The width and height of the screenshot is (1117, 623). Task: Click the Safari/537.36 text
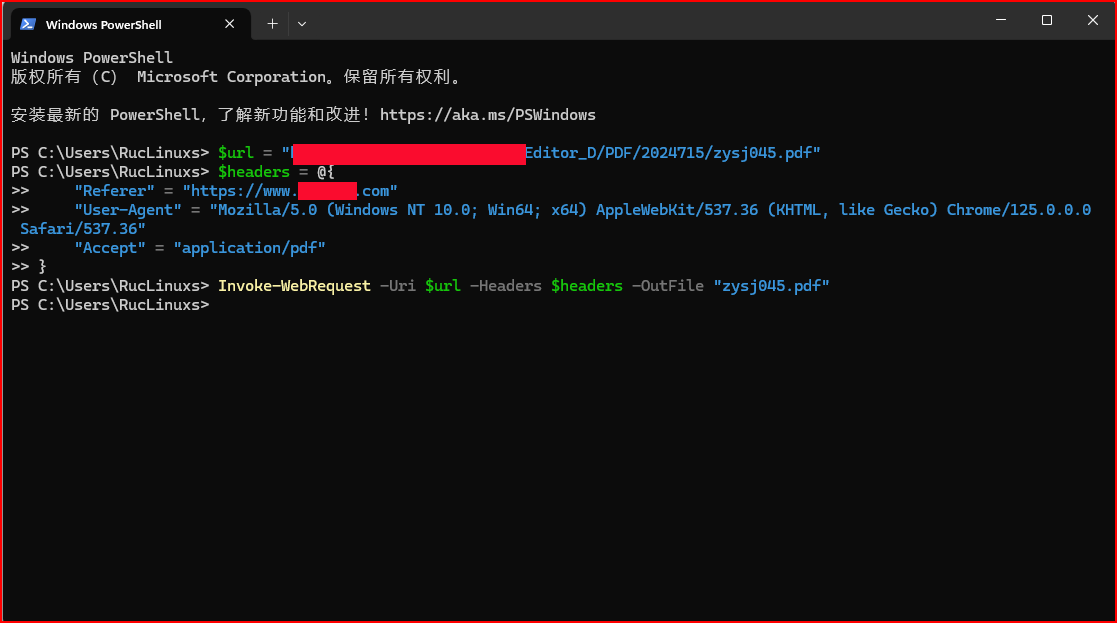pyautogui.click(x=83, y=229)
